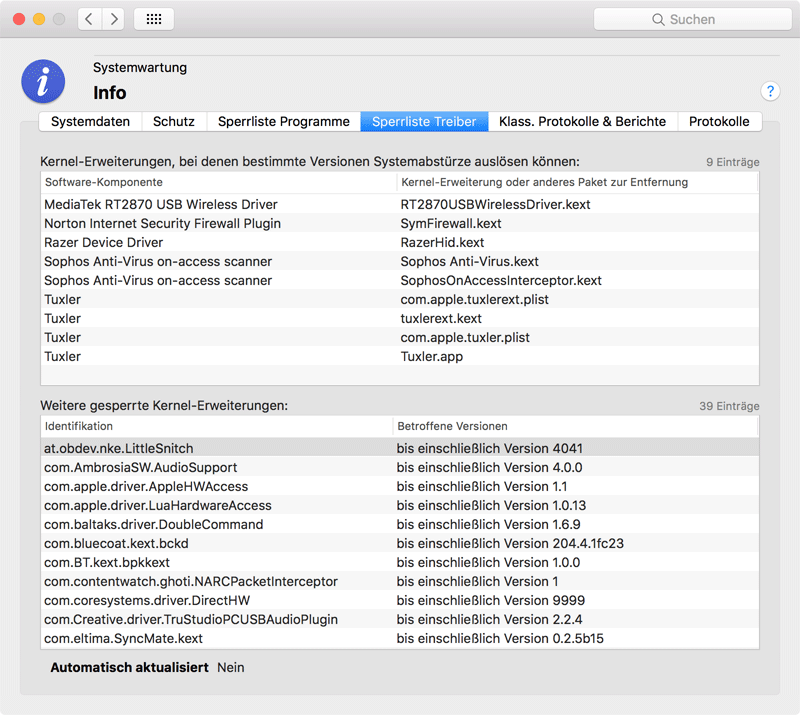
Task: Close the window with the red button
Action: (x=19, y=19)
